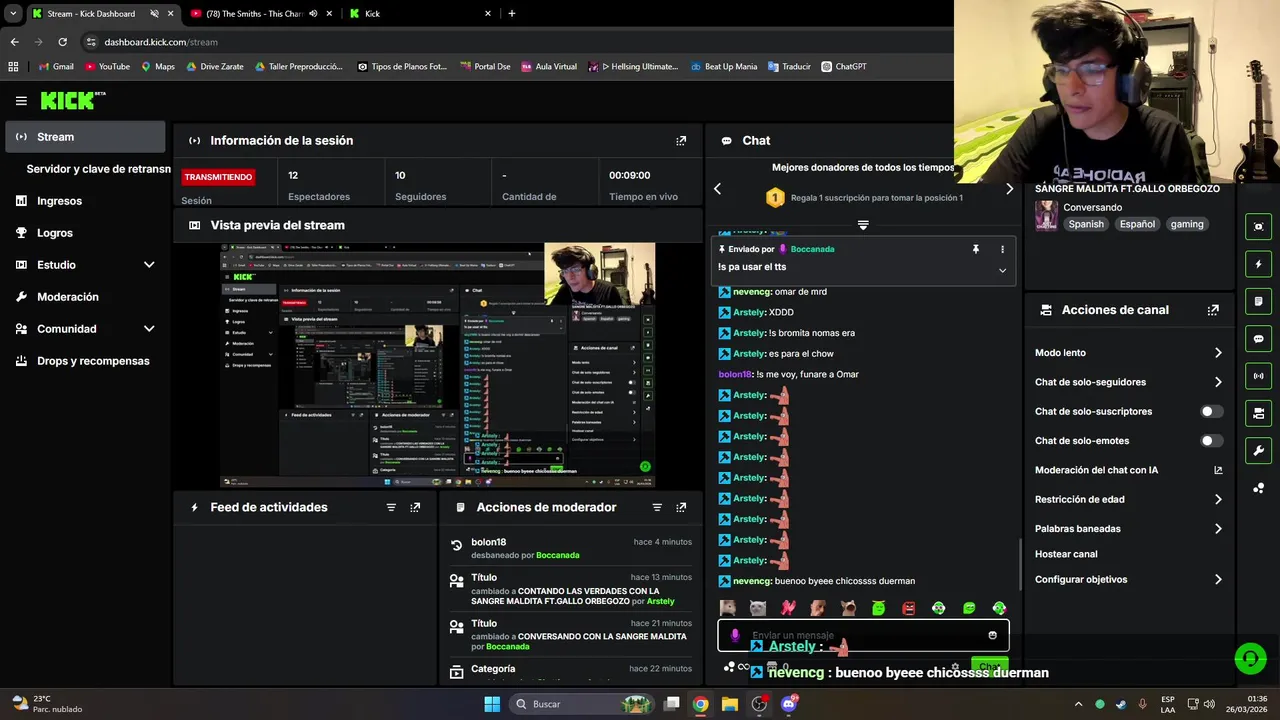This screenshot has width=1280, height=720.
Task: Collapse the pinned message chevron
Action: [x=1002, y=270]
